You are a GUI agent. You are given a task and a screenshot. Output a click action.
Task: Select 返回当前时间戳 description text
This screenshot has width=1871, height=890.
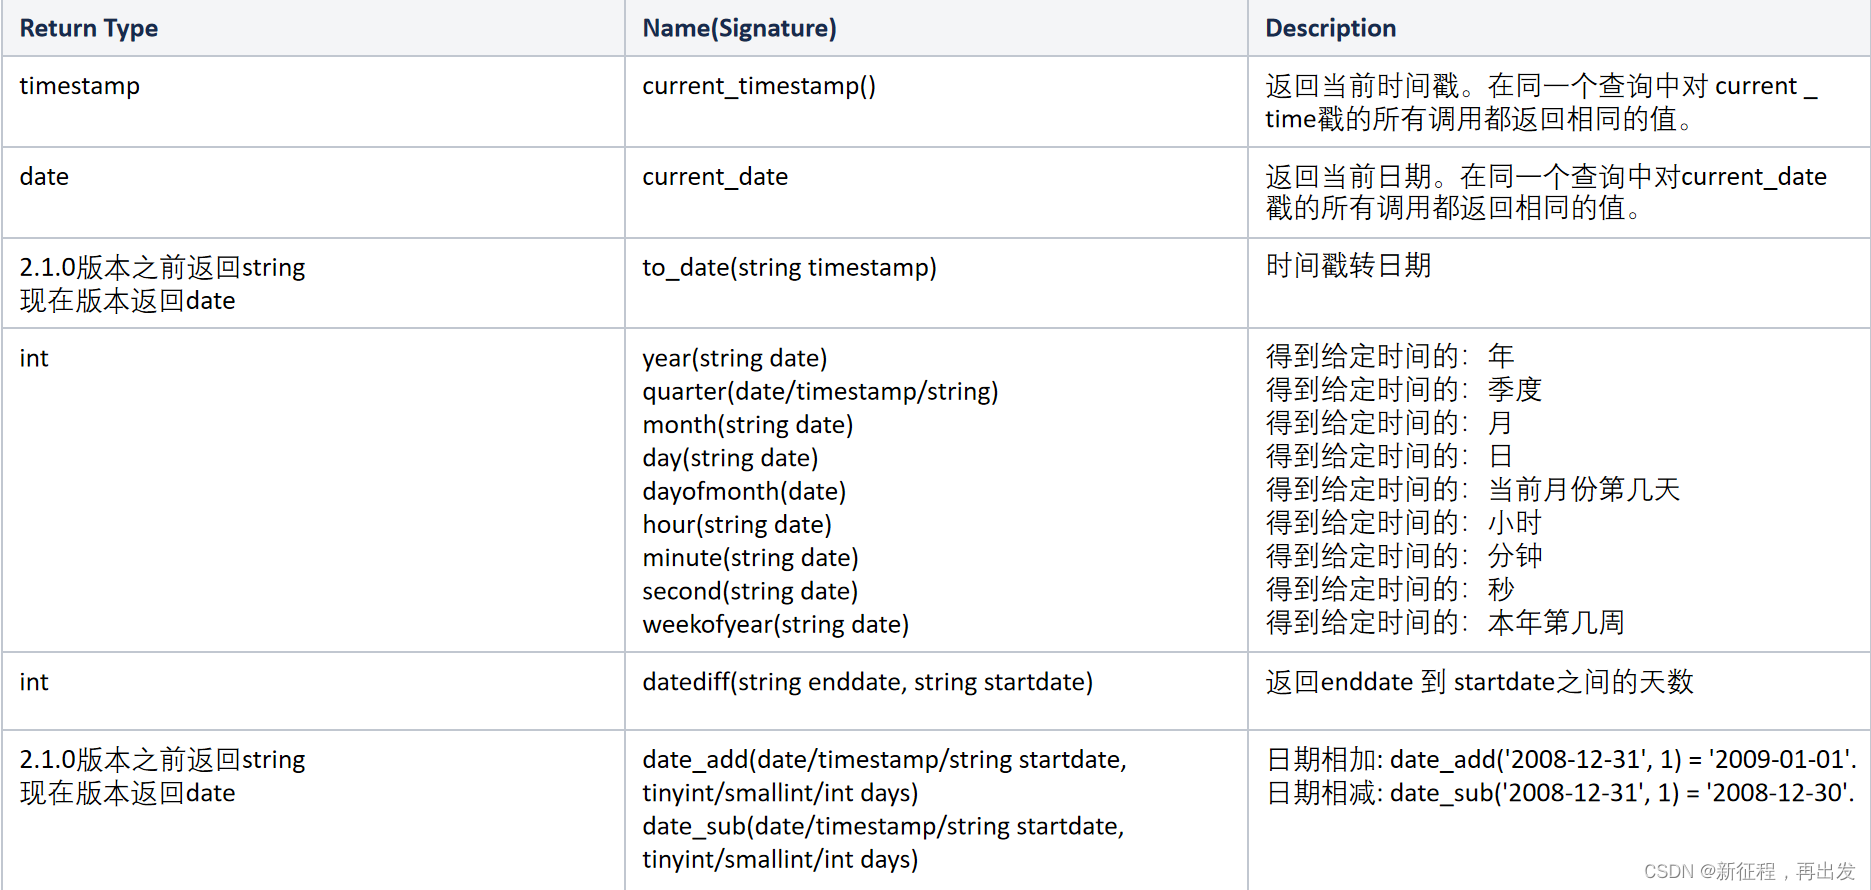1541,102
